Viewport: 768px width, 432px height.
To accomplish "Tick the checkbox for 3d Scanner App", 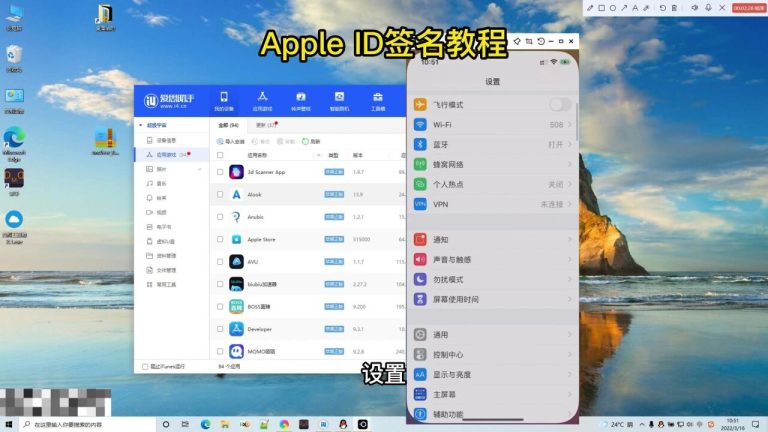I will 220,172.
